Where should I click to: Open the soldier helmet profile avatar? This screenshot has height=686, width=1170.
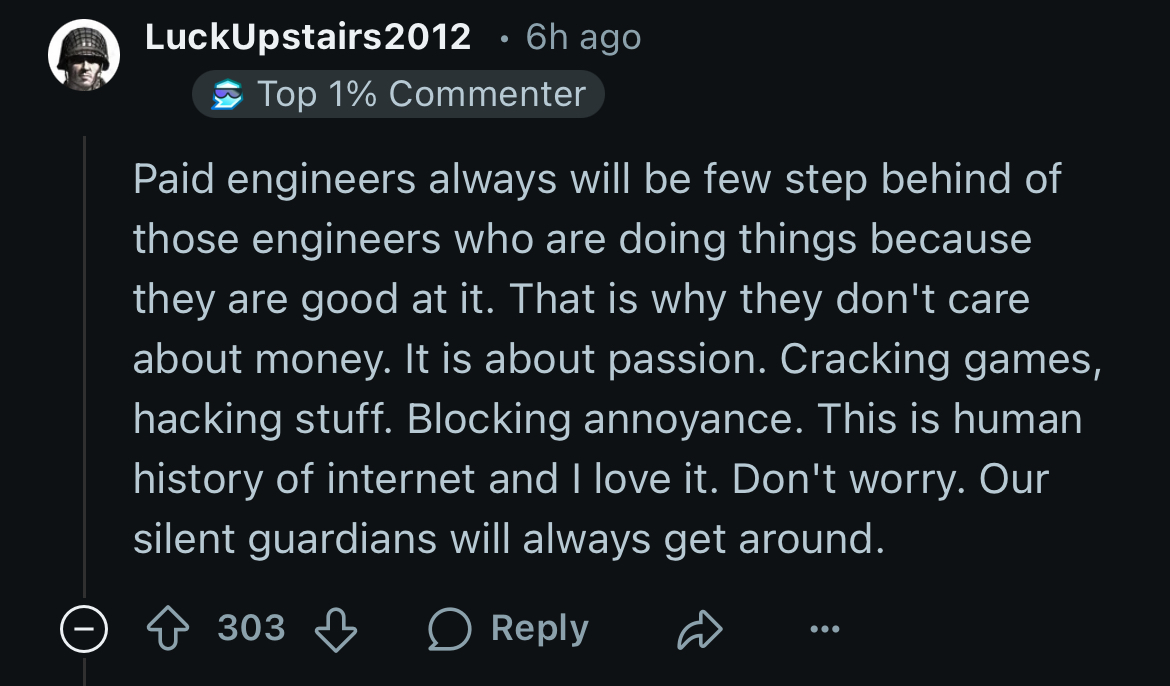(x=84, y=57)
